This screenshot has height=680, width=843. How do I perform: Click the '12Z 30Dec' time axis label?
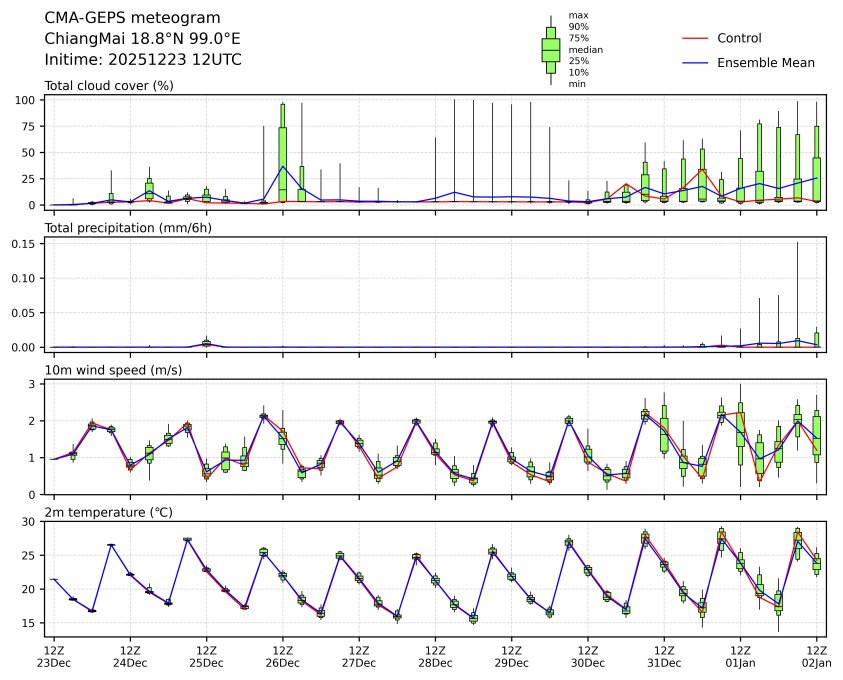click(x=588, y=656)
